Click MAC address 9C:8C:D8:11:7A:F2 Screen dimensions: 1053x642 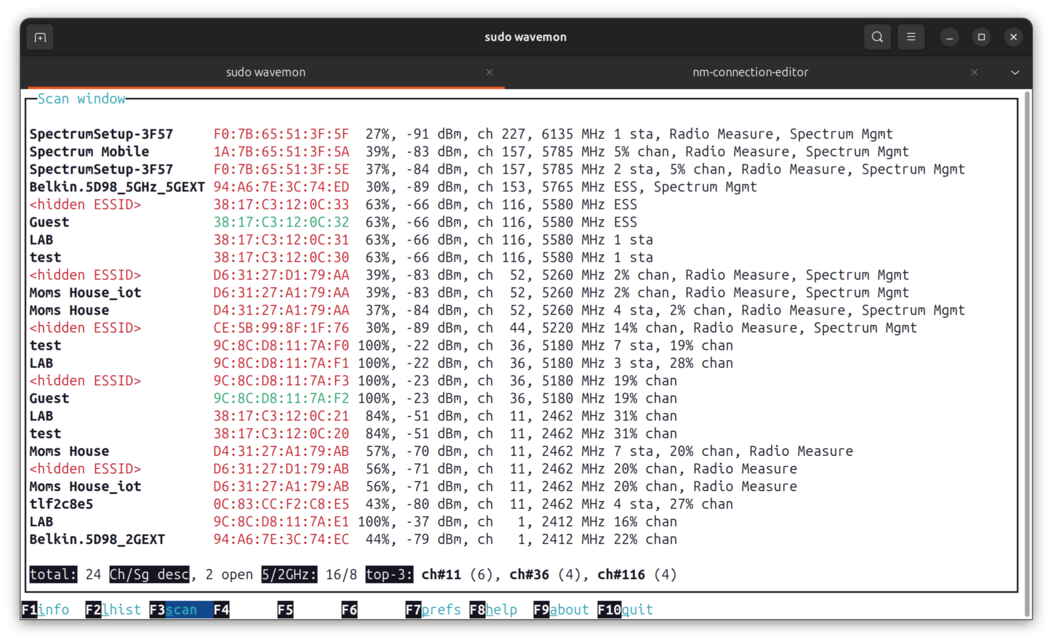(x=281, y=398)
